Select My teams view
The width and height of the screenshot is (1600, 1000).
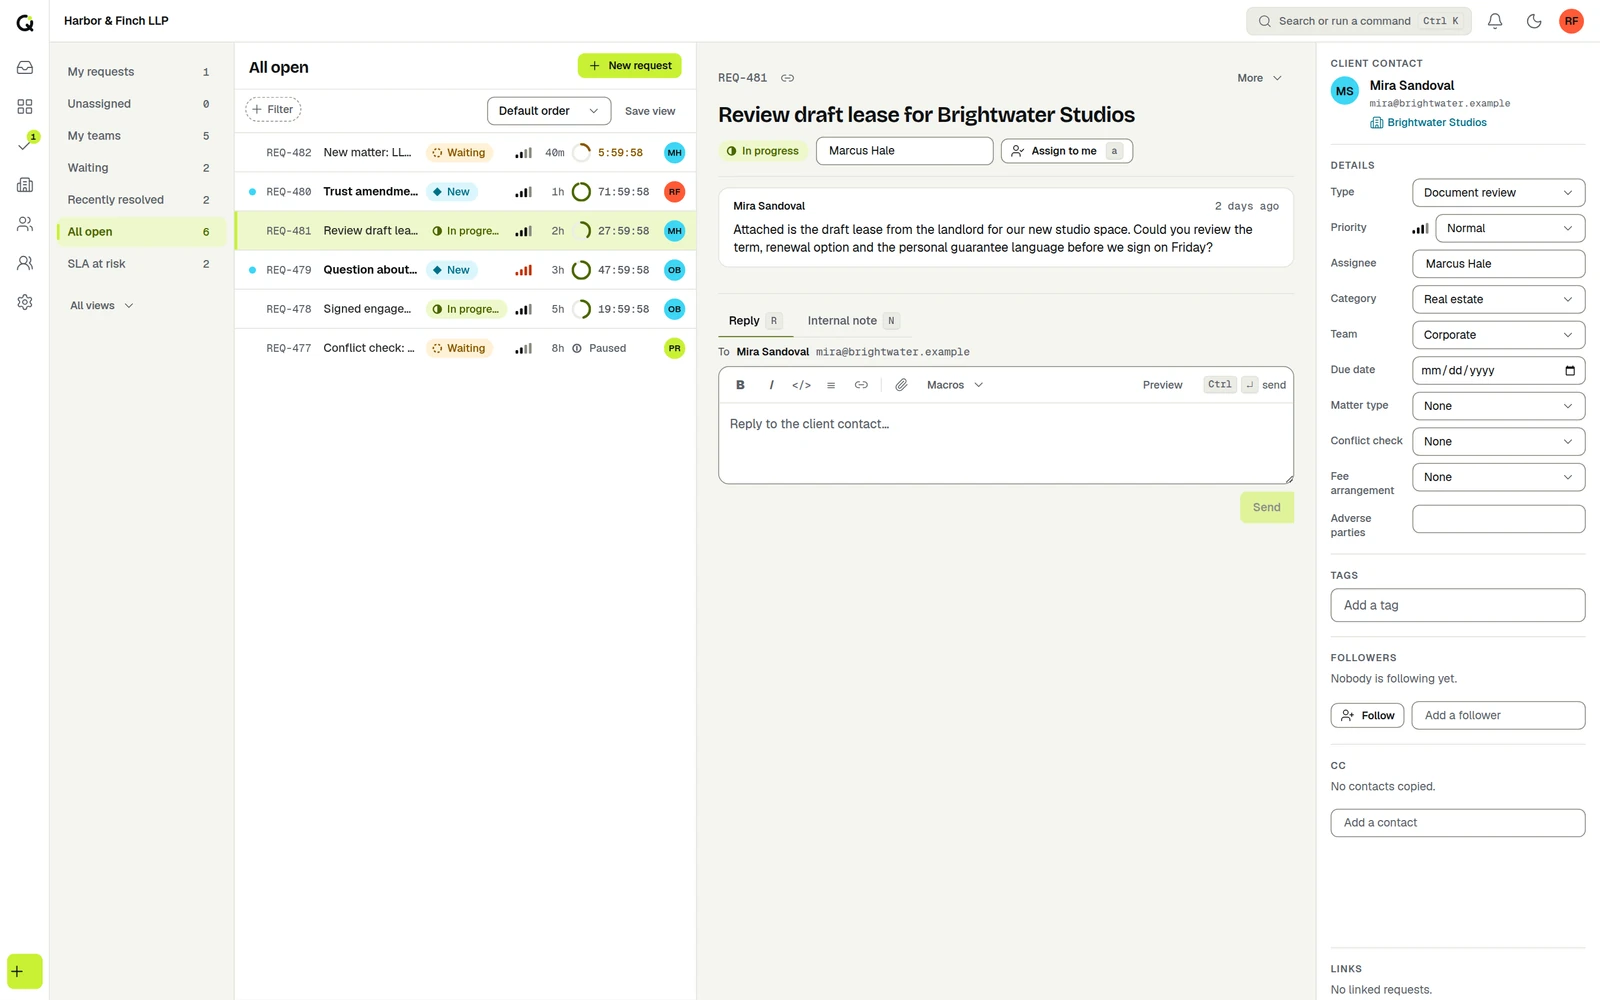pyautogui.click(x=139, y=136)
